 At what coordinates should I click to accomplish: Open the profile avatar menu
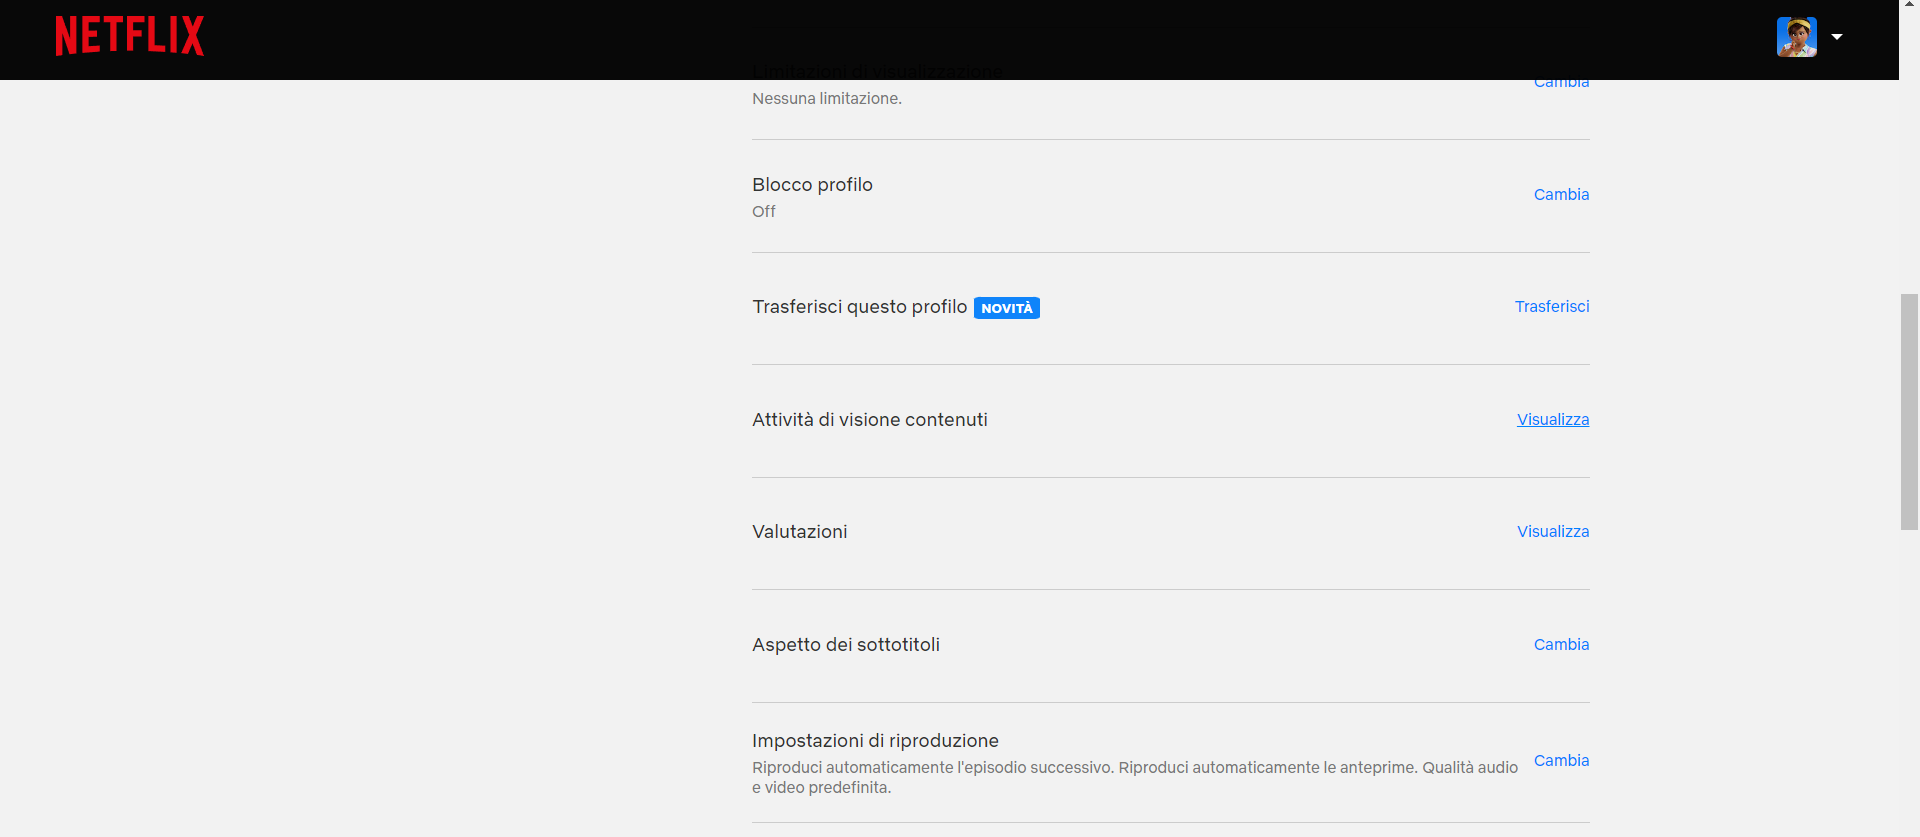(1796, 37)
